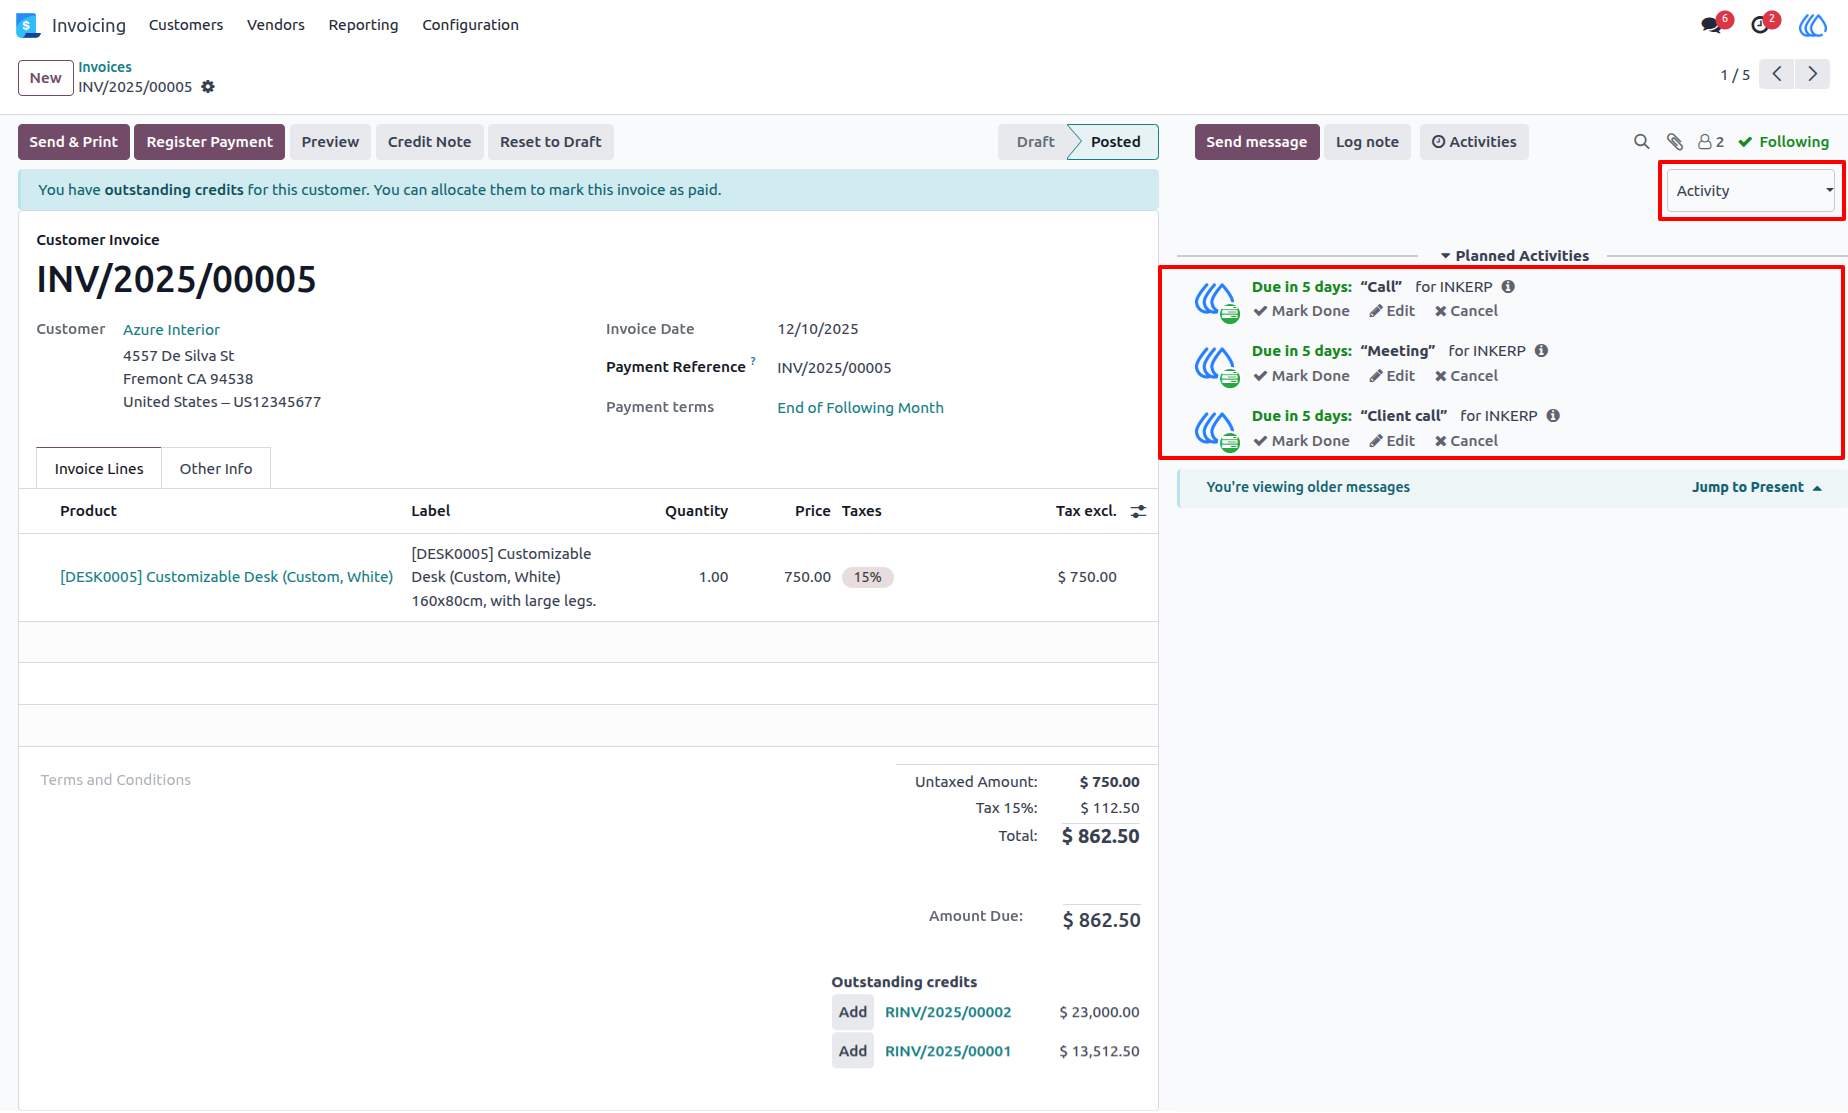Click the Register Payment button
Screen dimensions: 1848x1113
click(209, 142)
